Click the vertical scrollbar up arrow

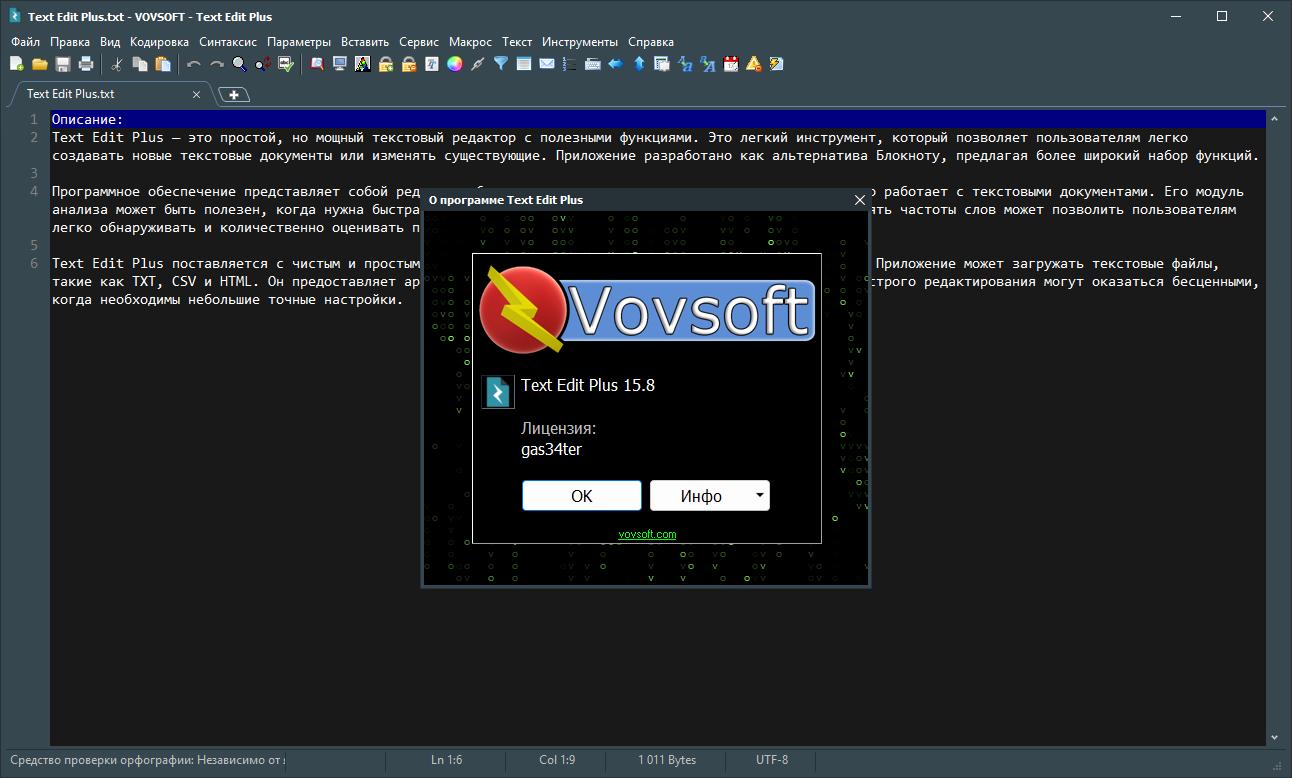coord(1273,118)
